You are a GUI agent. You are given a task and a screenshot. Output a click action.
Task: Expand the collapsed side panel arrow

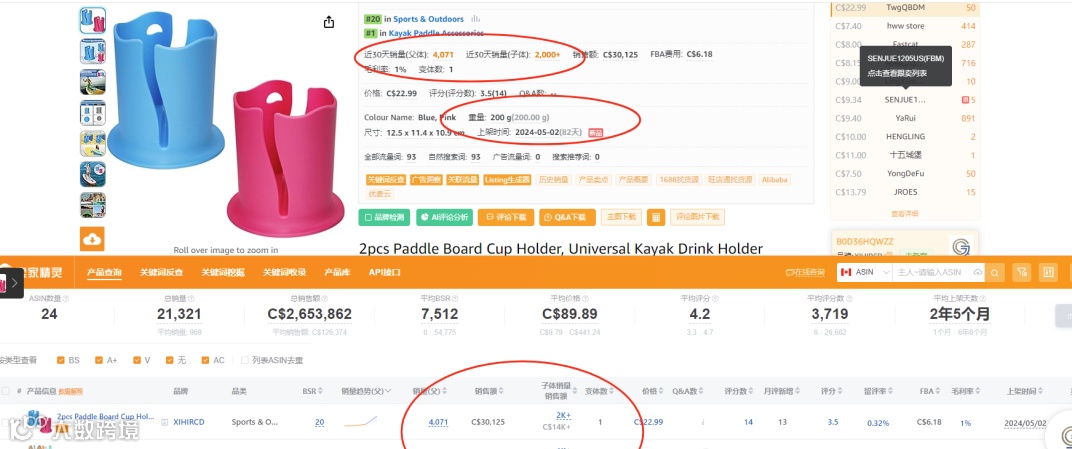point(14,281)
